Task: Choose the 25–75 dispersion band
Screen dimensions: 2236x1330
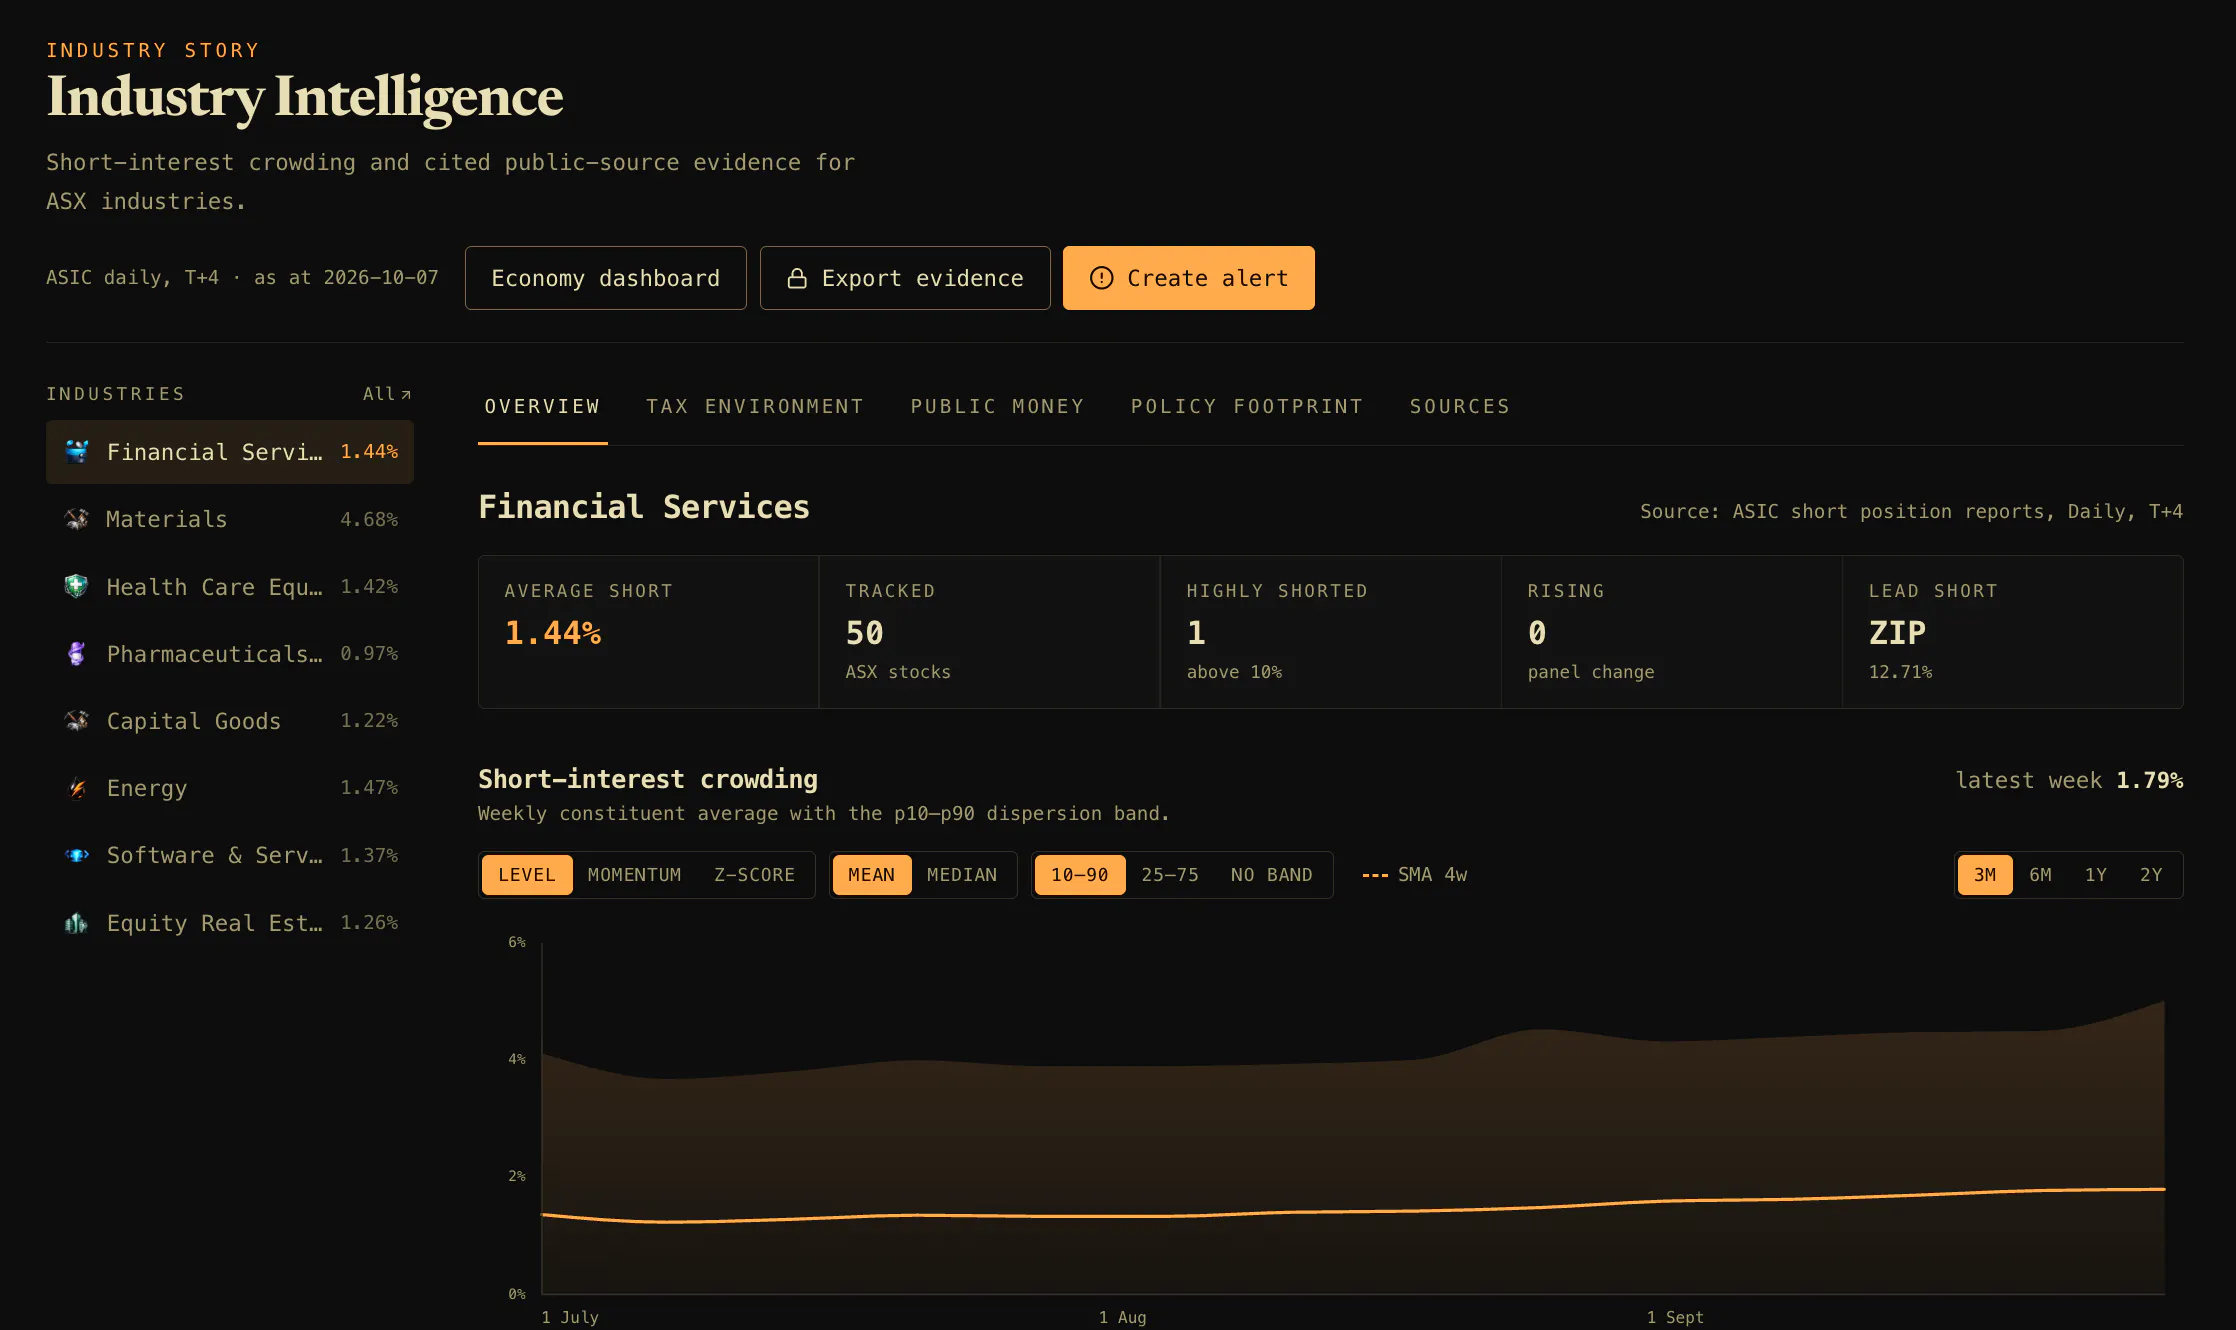Action: (x=1170, y=875)
